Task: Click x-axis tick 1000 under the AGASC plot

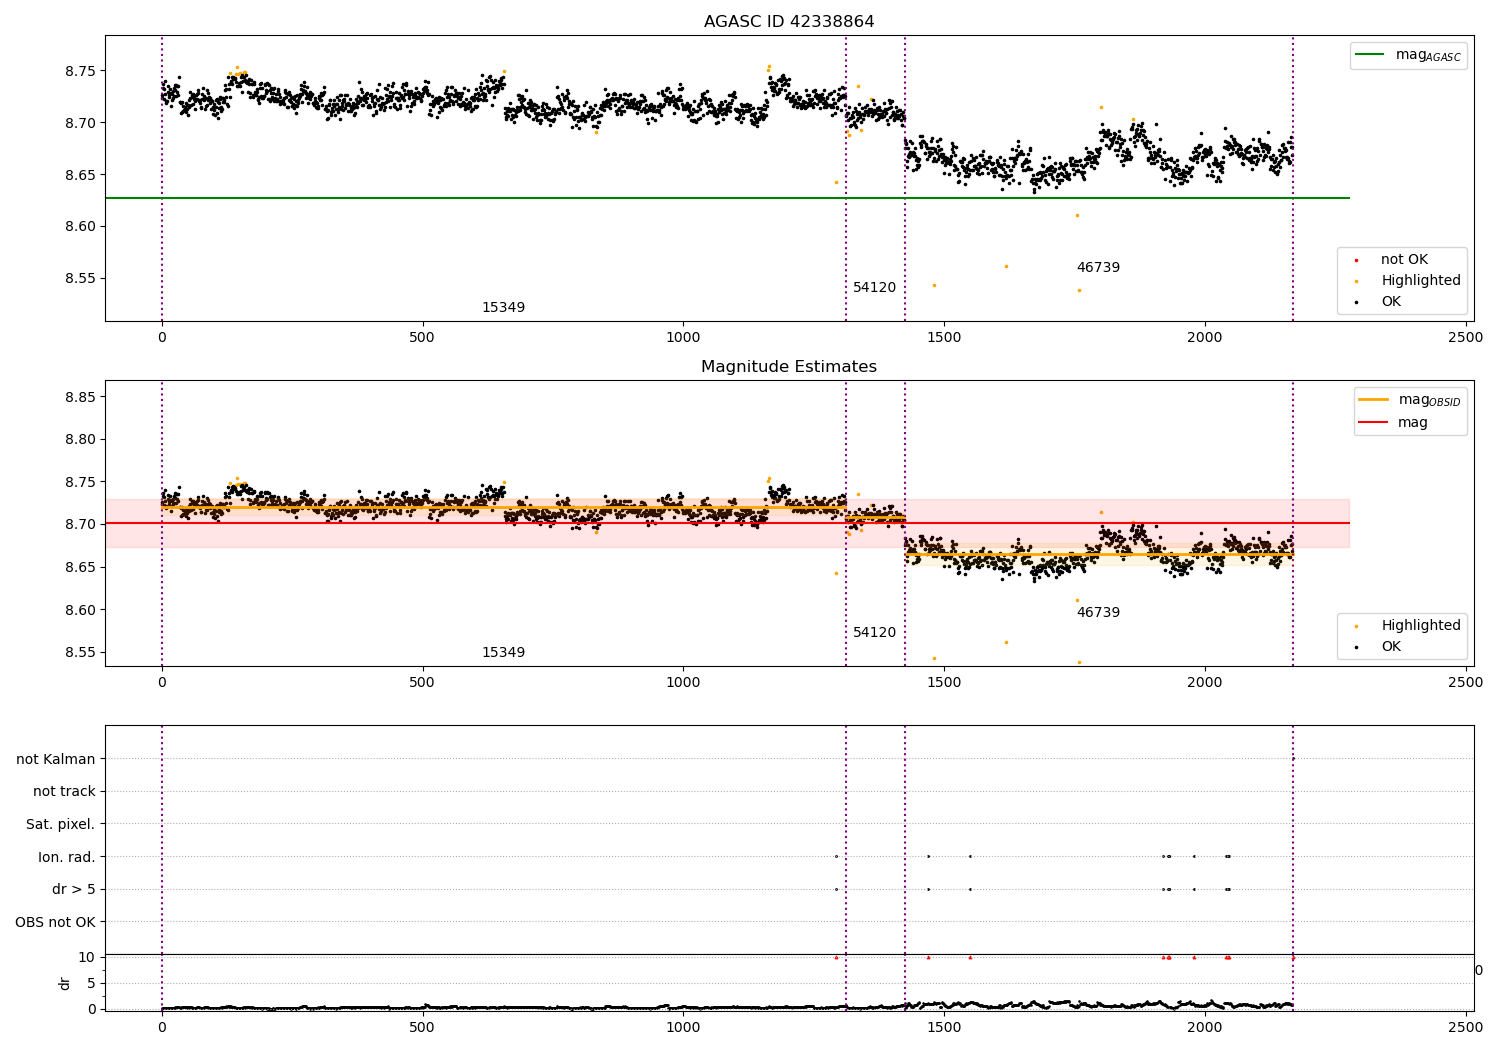Action: tap(683, 338)
